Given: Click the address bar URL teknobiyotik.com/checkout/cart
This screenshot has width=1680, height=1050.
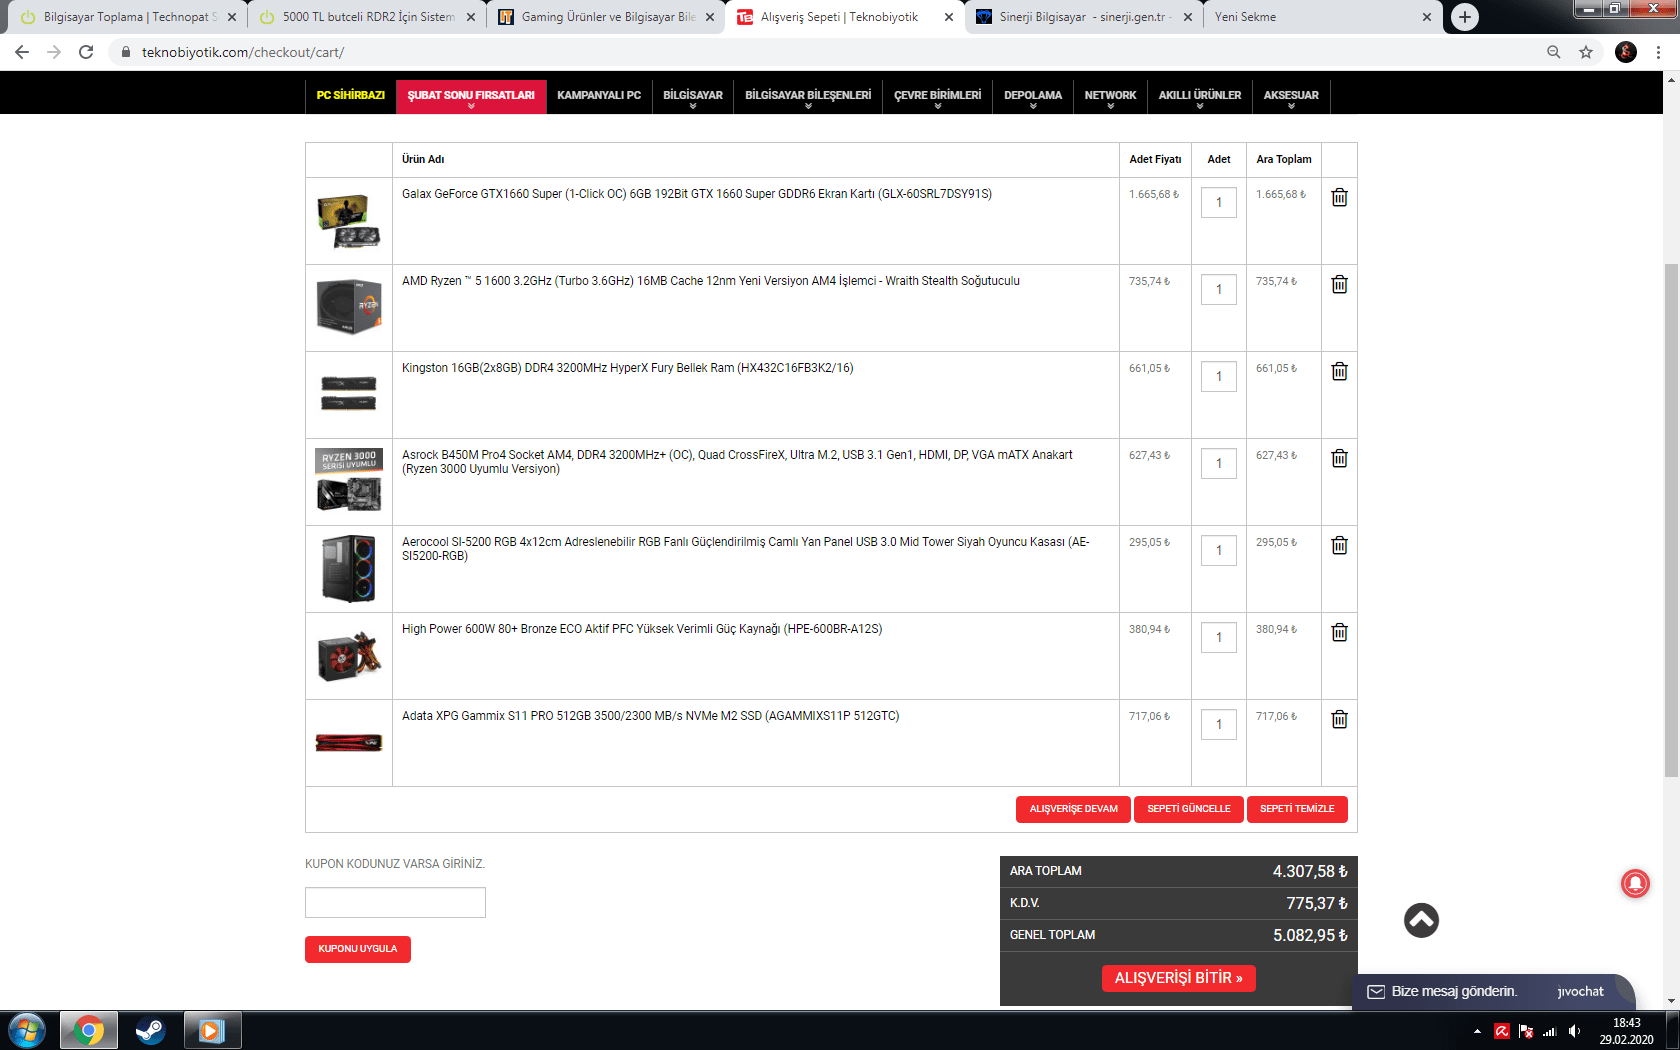Looking at the screenshot, I should coord(243,52).
